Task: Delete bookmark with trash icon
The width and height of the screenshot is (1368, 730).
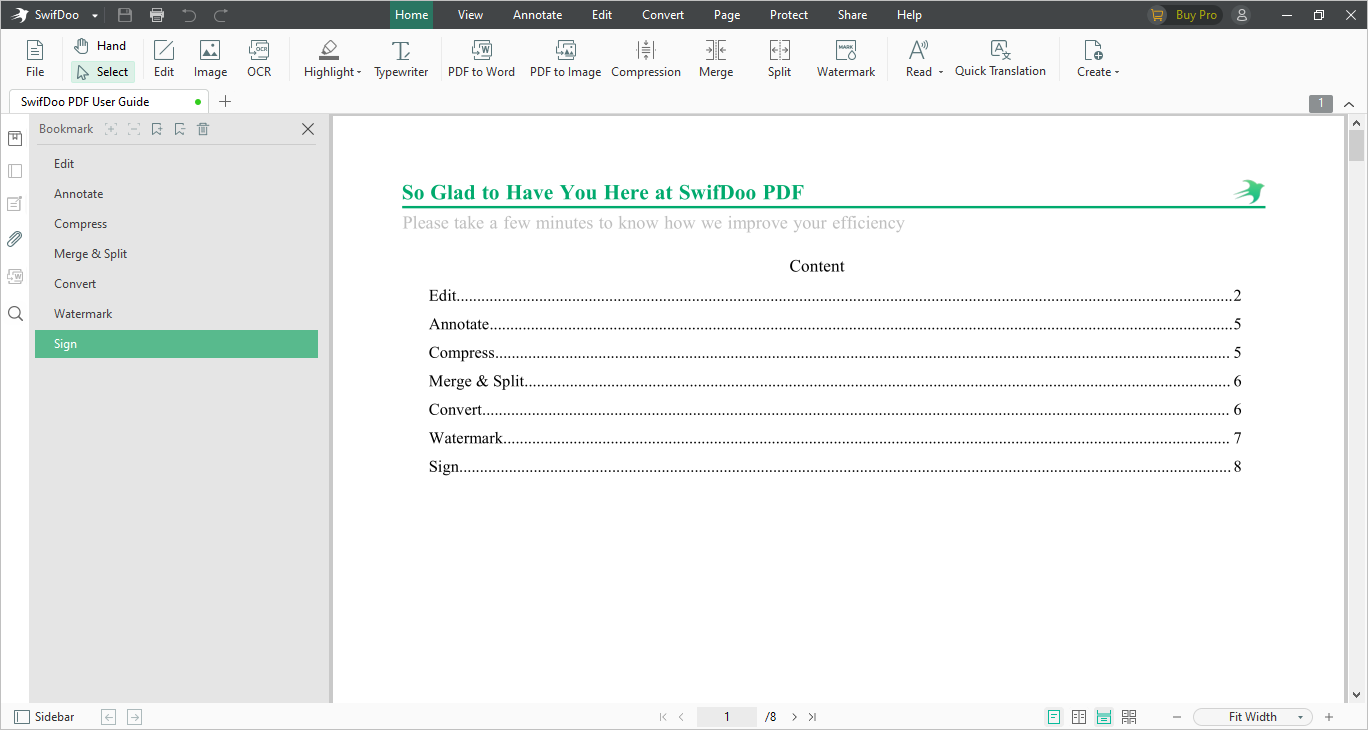Action: click(203, 129)
